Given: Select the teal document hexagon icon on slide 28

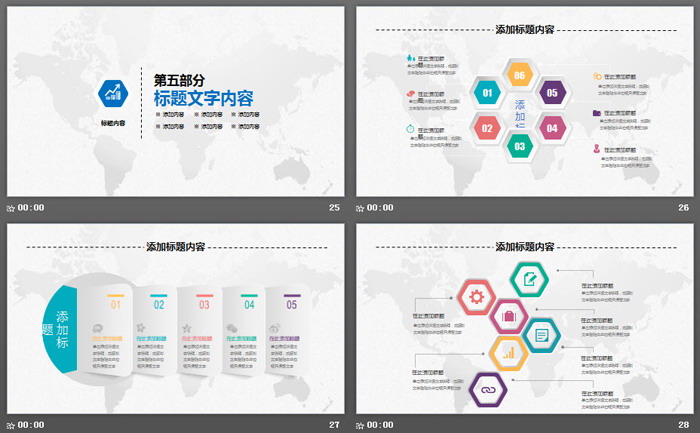Looking at the screenshot, I should tap(541, 335).
